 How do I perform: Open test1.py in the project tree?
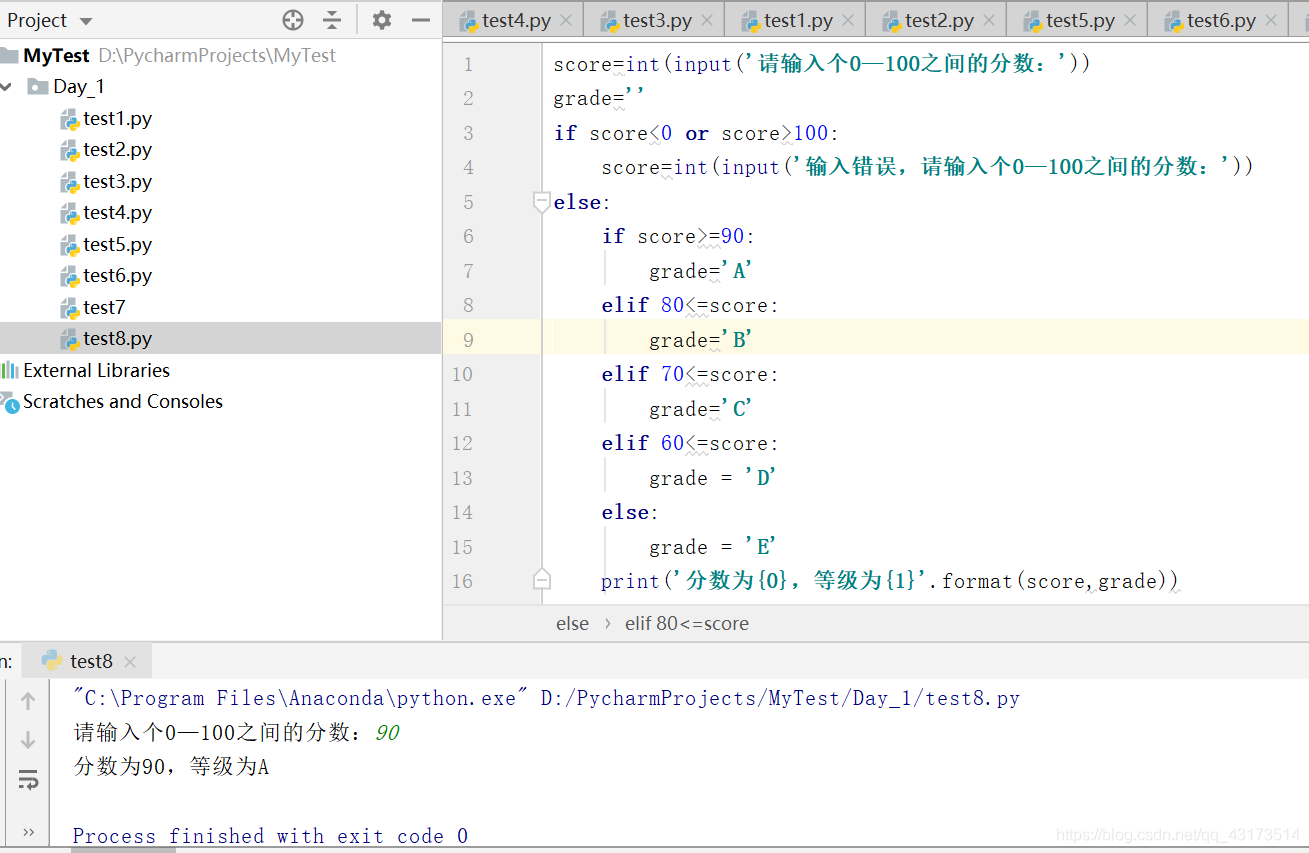click(118, 118)
